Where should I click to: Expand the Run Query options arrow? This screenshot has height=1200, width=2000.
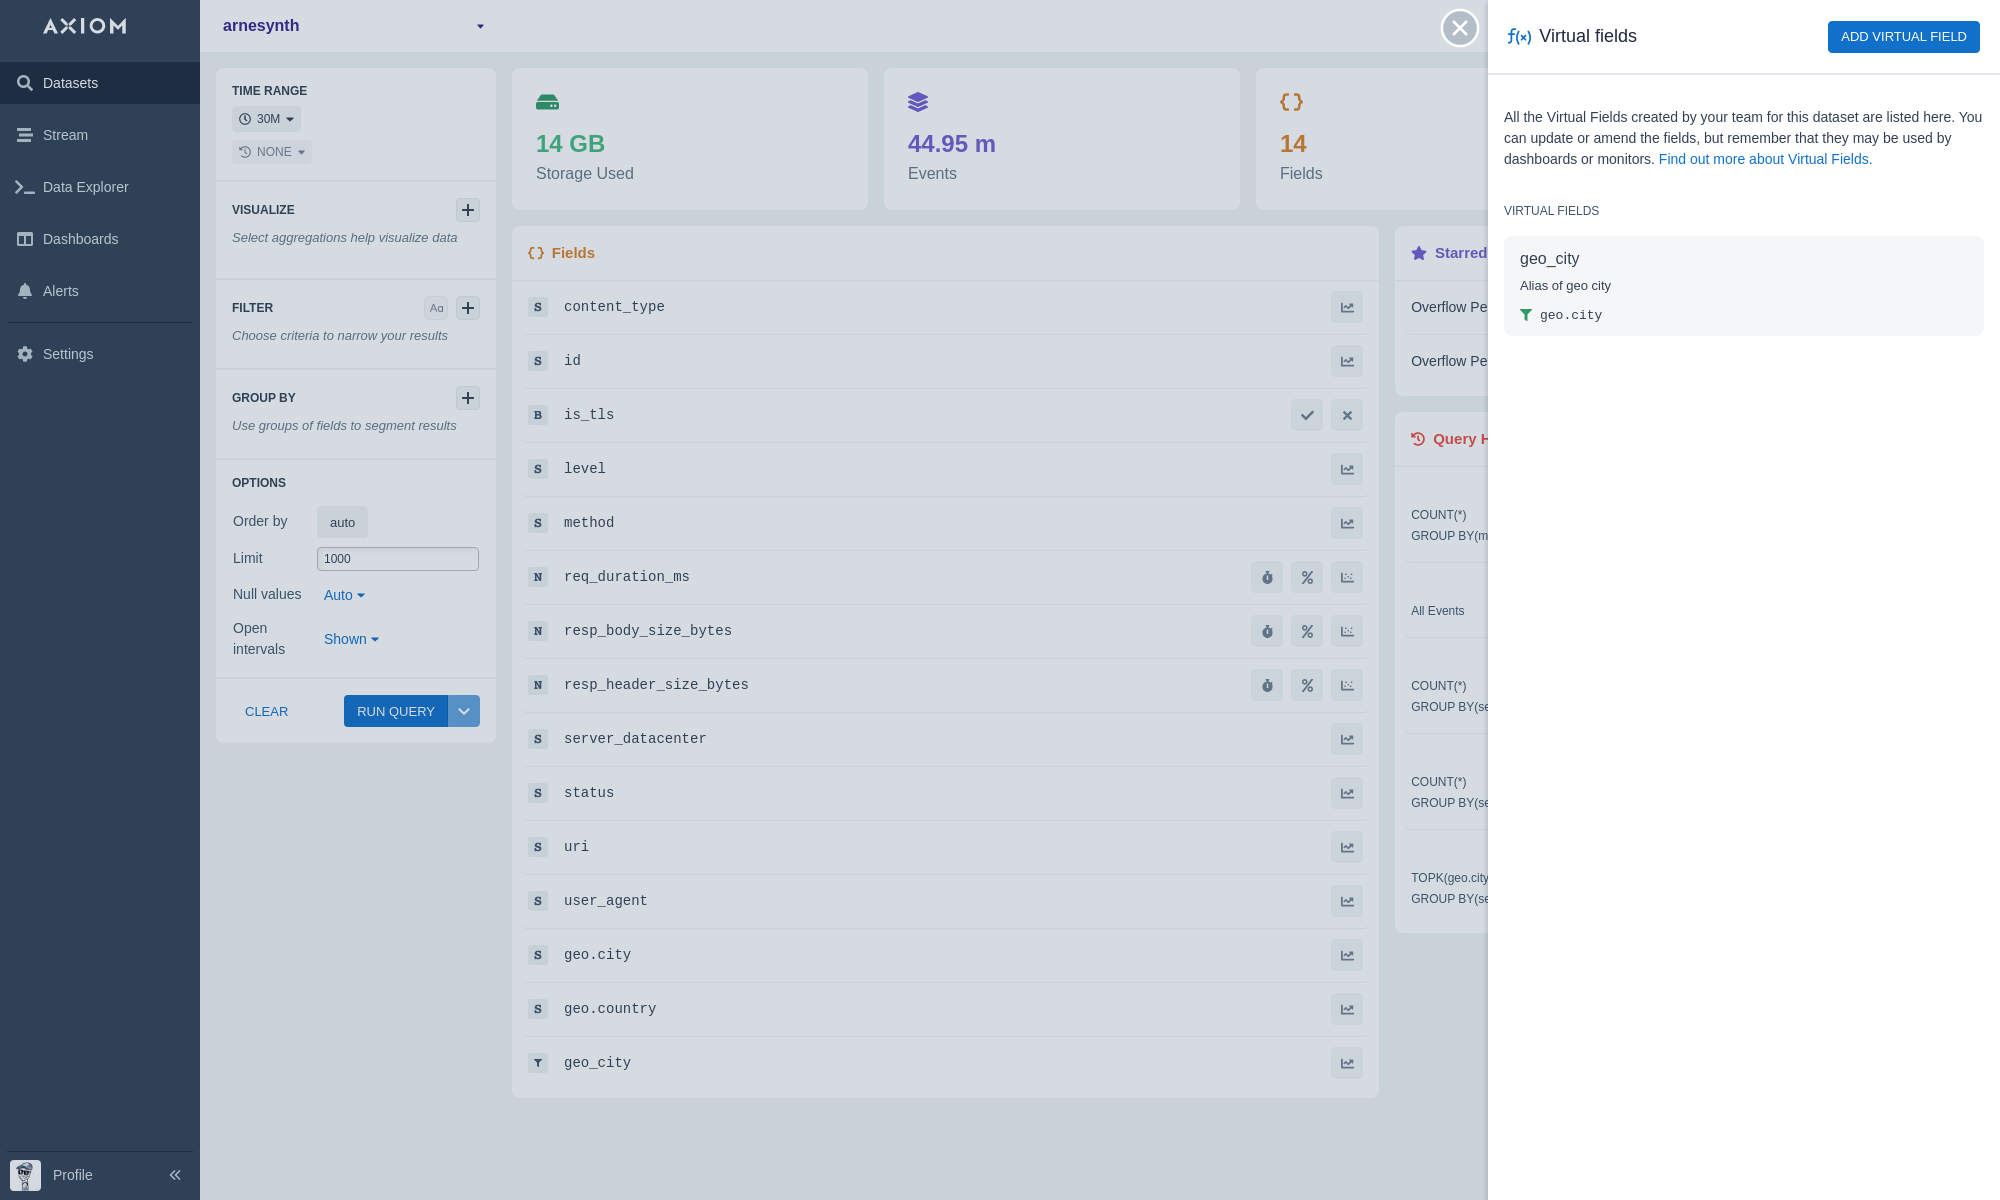point(464,711)
